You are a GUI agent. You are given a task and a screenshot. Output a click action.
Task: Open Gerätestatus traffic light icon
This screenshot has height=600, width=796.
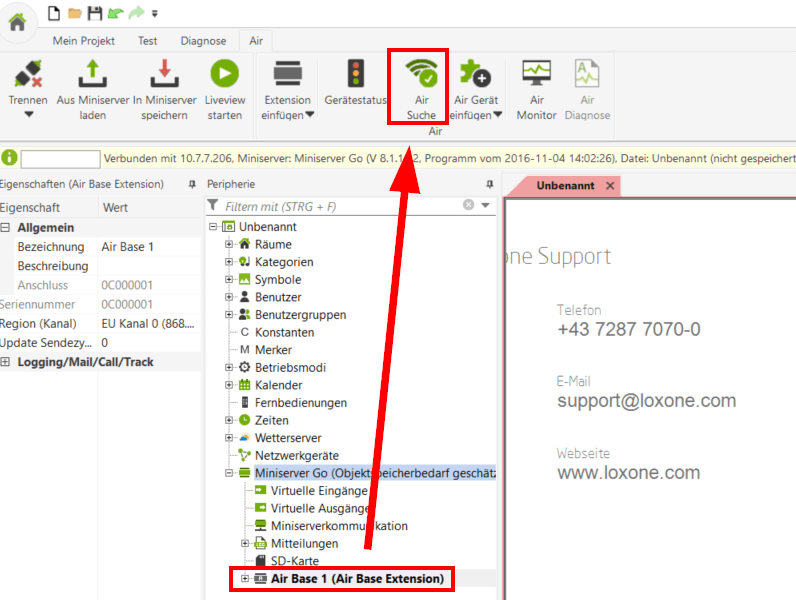355,74
